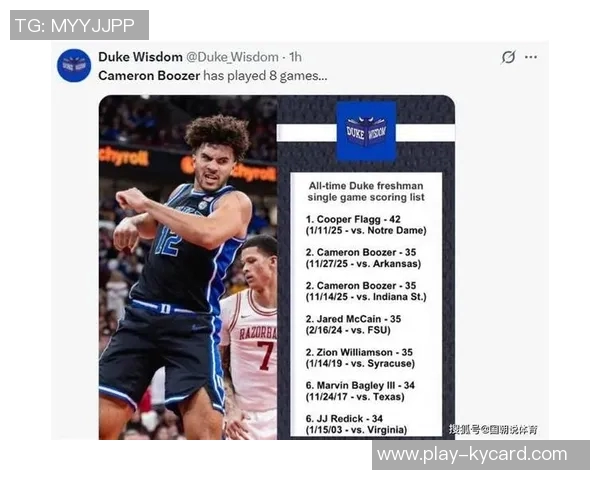Screen dimensions: 600x480
Task: Click the jersey number 12 in photo
Action: (x=168, y=242)
